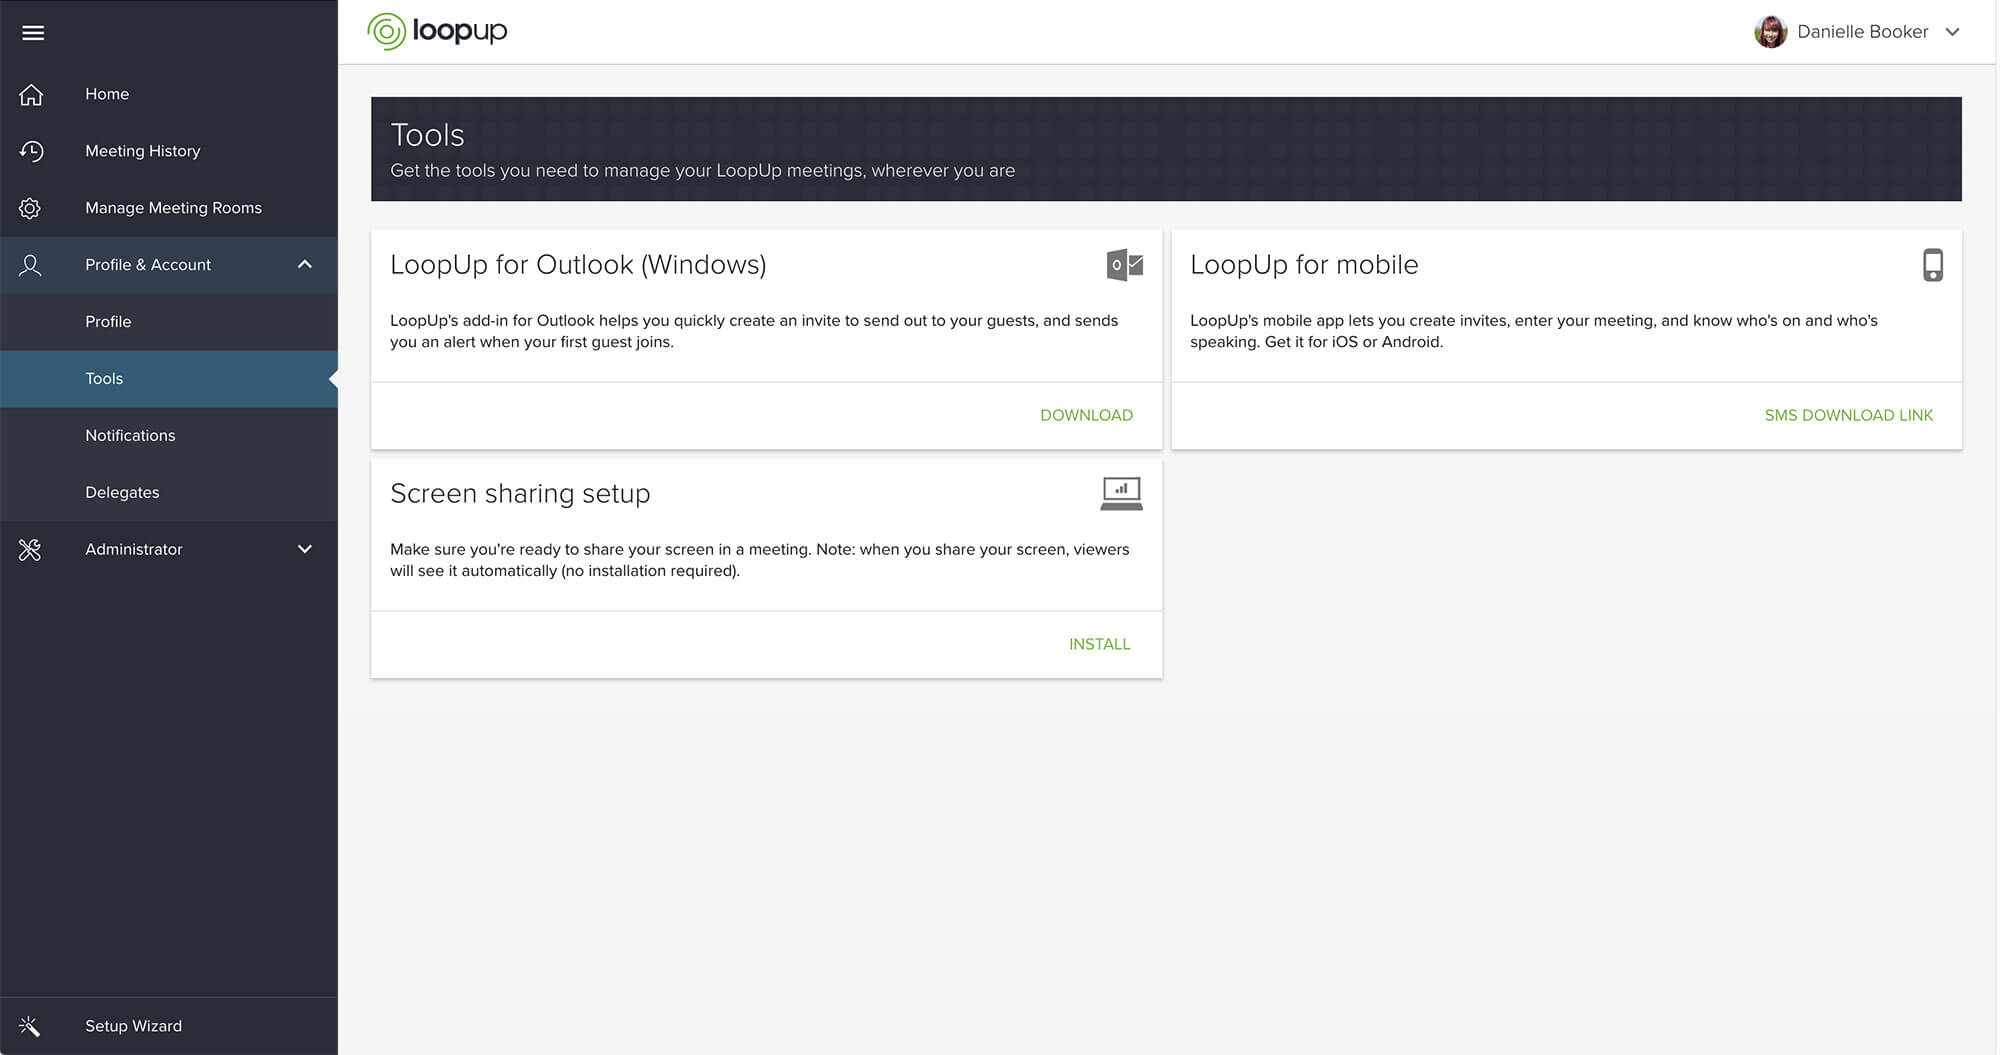Viewport: 2000px width, 1055px height.
Task: Click the screen sharing laptop icon
Action: coord(1122,493)
